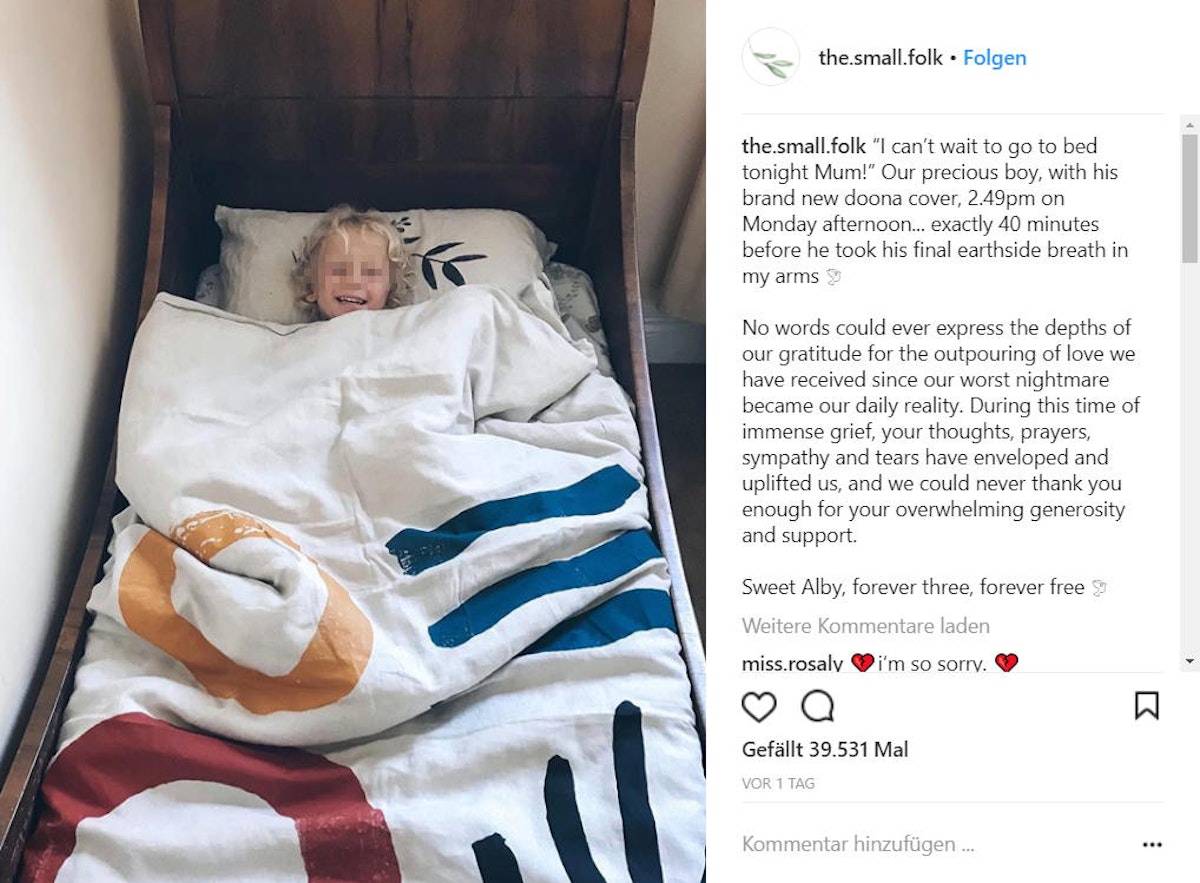Open the.small.folk username in the post header
The width and height of the screenshot is (1200, 883).
[x=880, y=58]
